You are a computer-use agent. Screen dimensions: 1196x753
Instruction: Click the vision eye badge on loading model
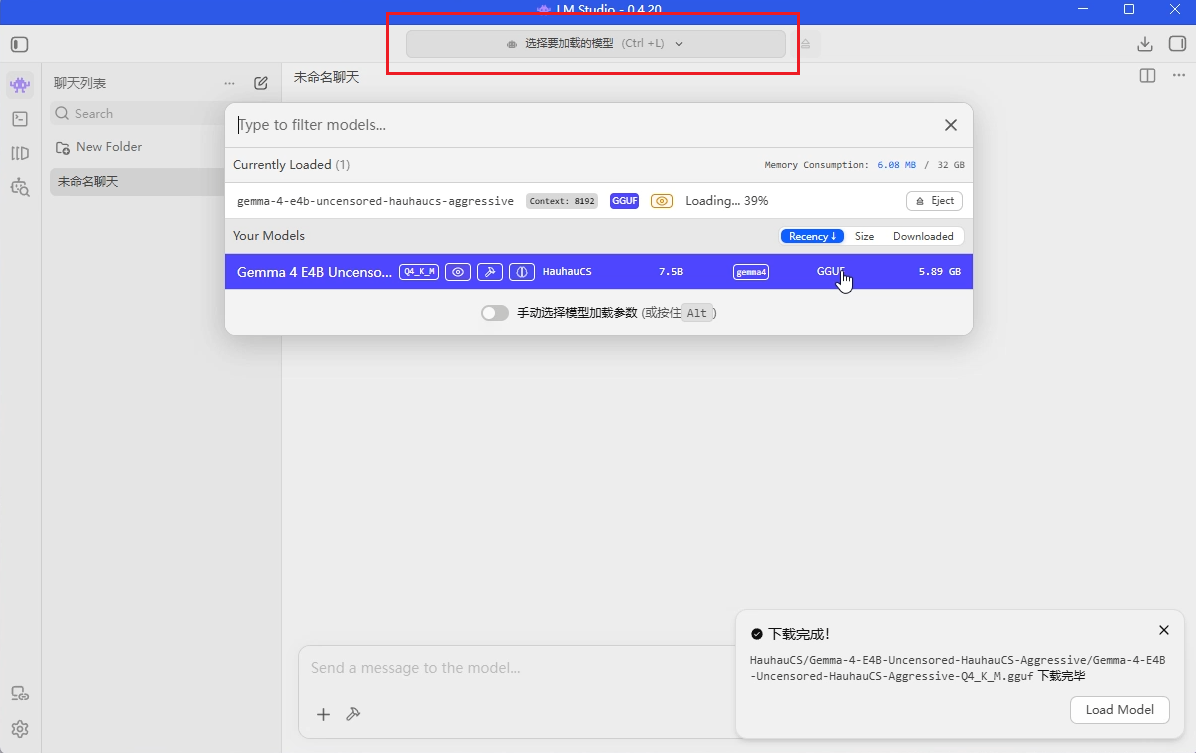(661, 201)
